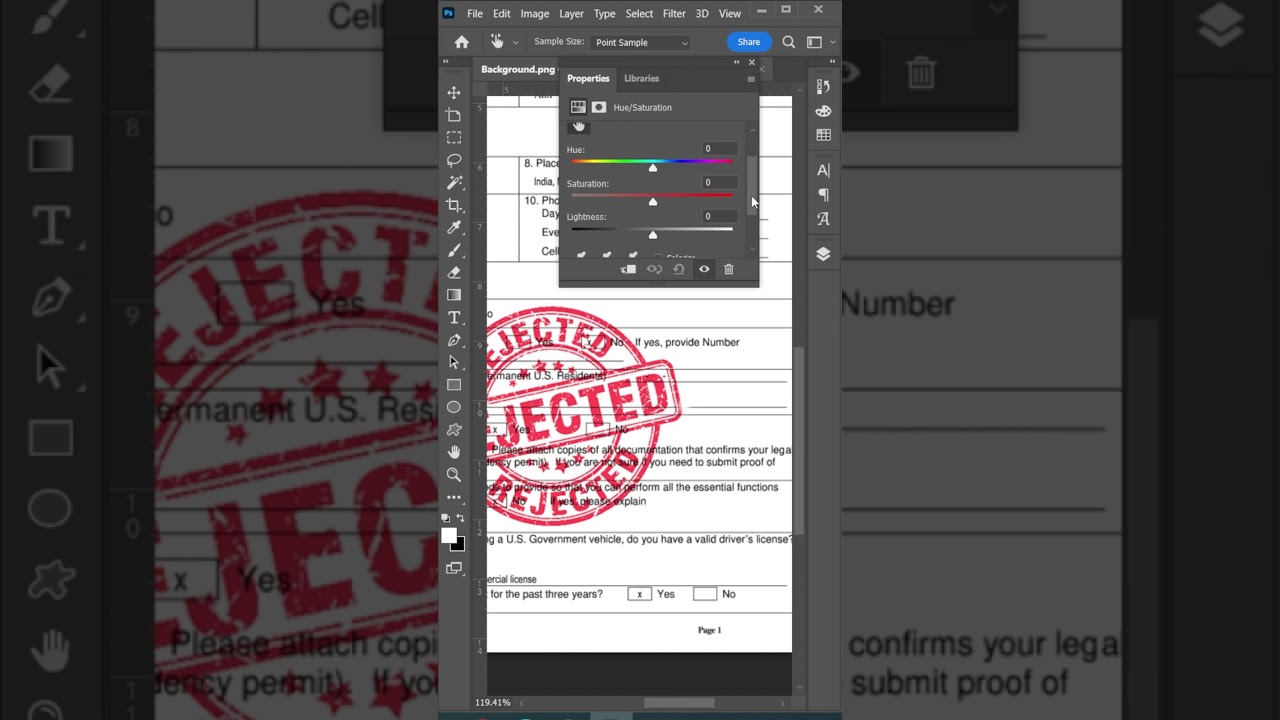Select the Zoom tool
1280x720 pixels.
coord(454,475)
